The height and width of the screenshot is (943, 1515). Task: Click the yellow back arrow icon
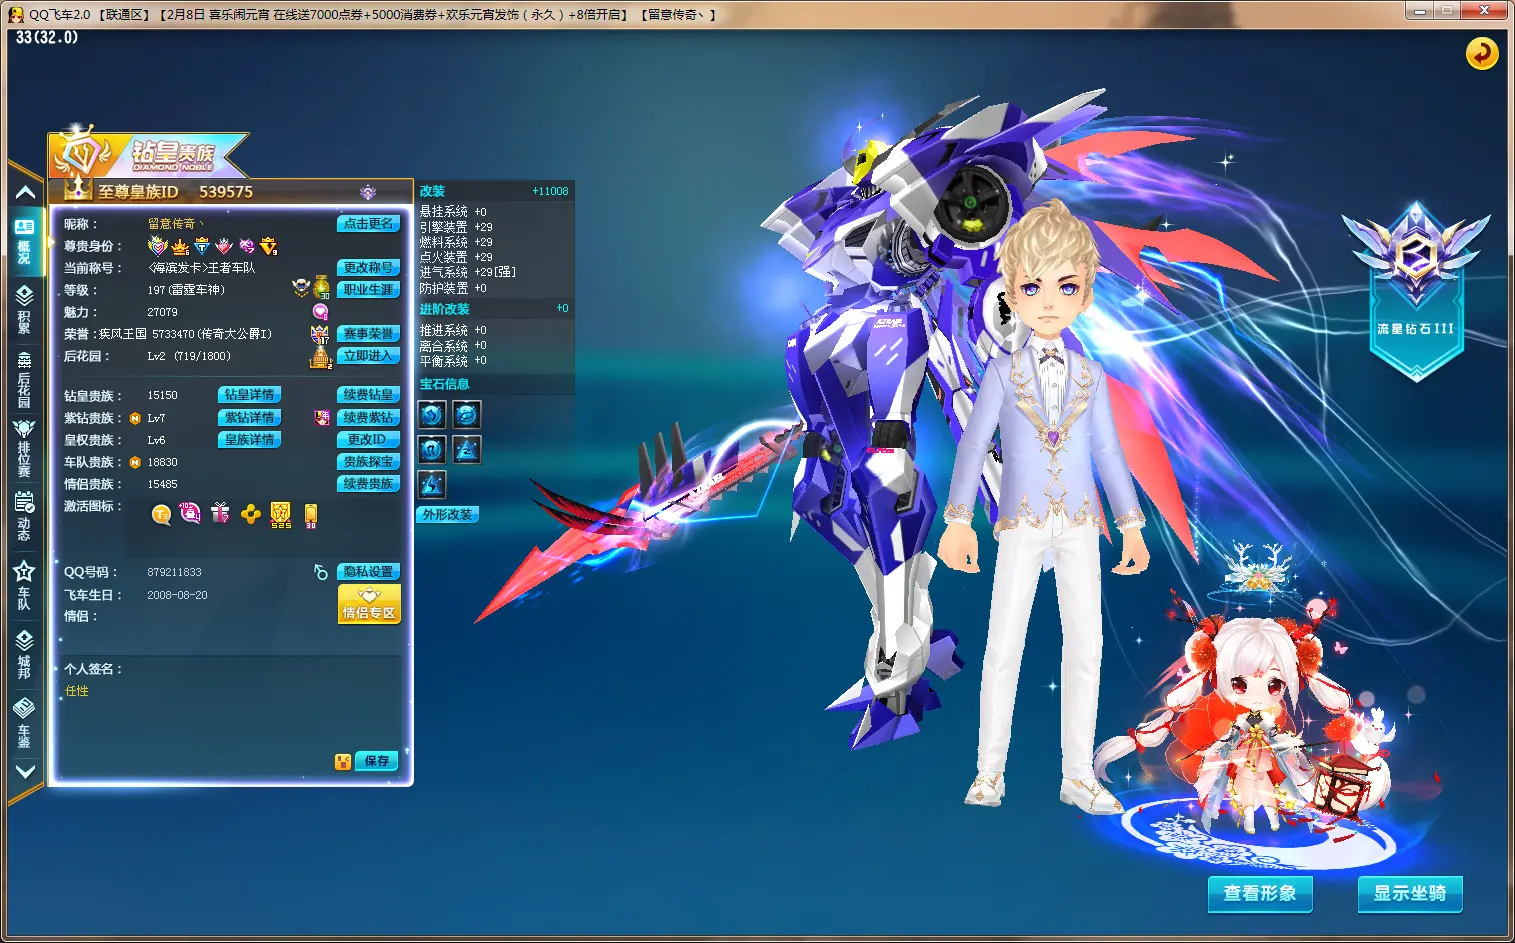click(1481, 53)
